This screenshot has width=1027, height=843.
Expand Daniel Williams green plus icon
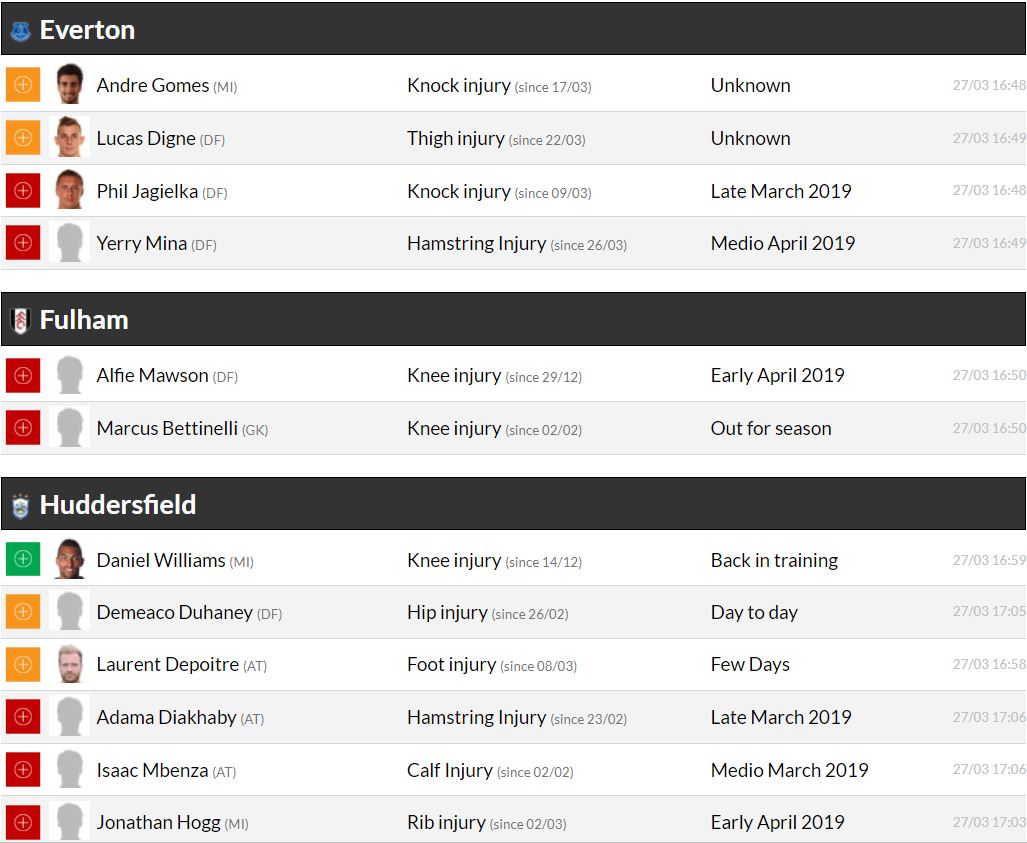click(23, 560)
